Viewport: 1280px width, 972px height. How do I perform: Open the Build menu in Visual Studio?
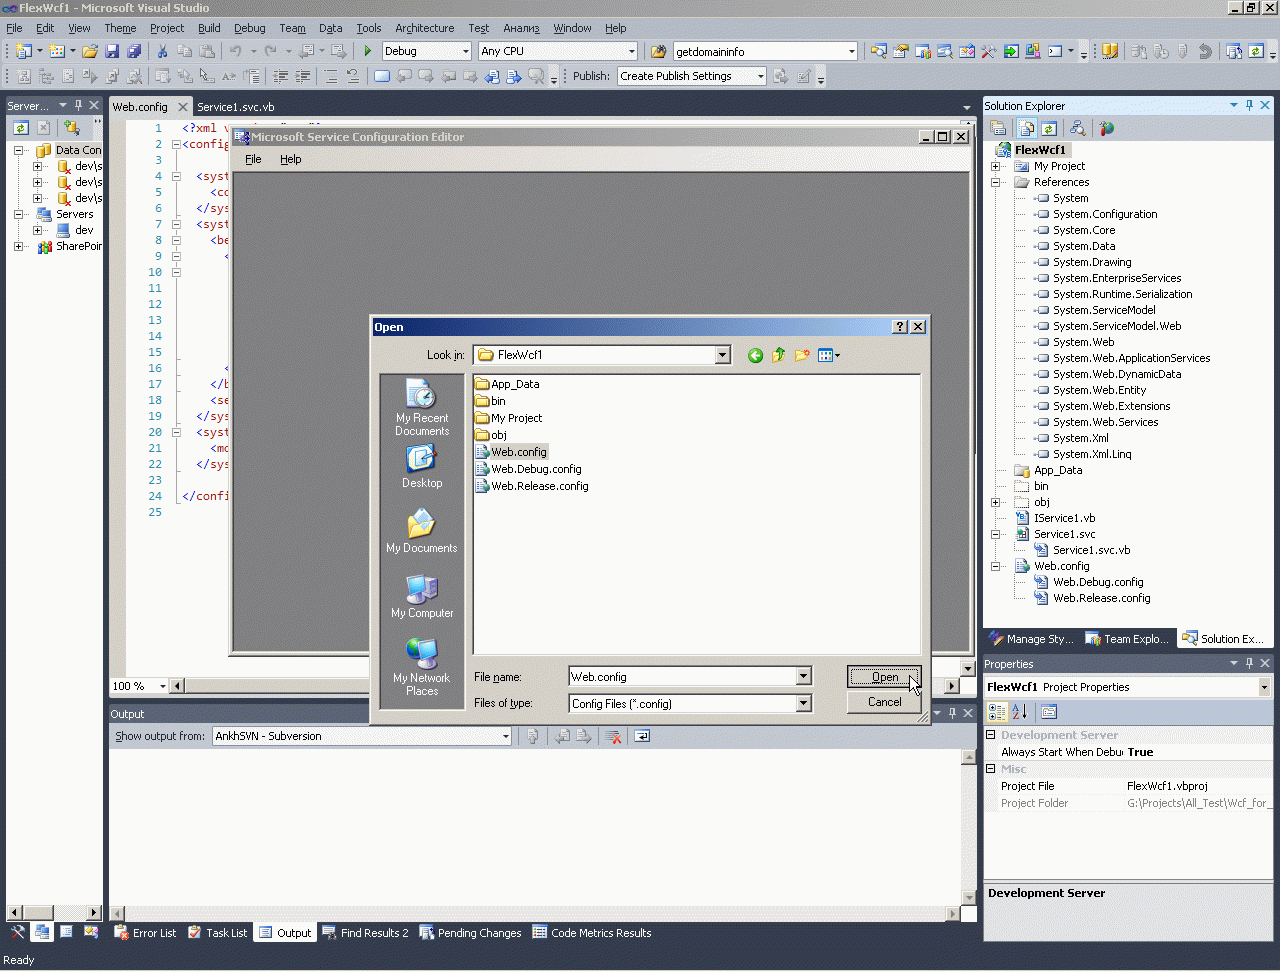click(x=209, y=28)
